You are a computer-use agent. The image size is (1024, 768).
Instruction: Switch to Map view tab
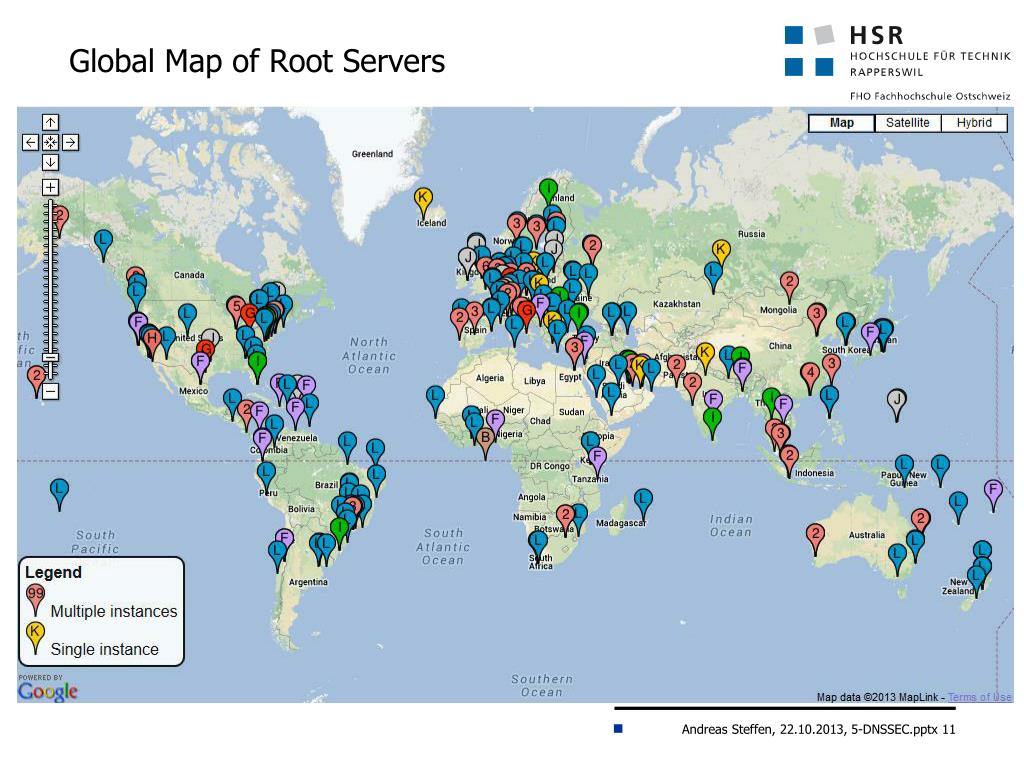tap(842, 123)
